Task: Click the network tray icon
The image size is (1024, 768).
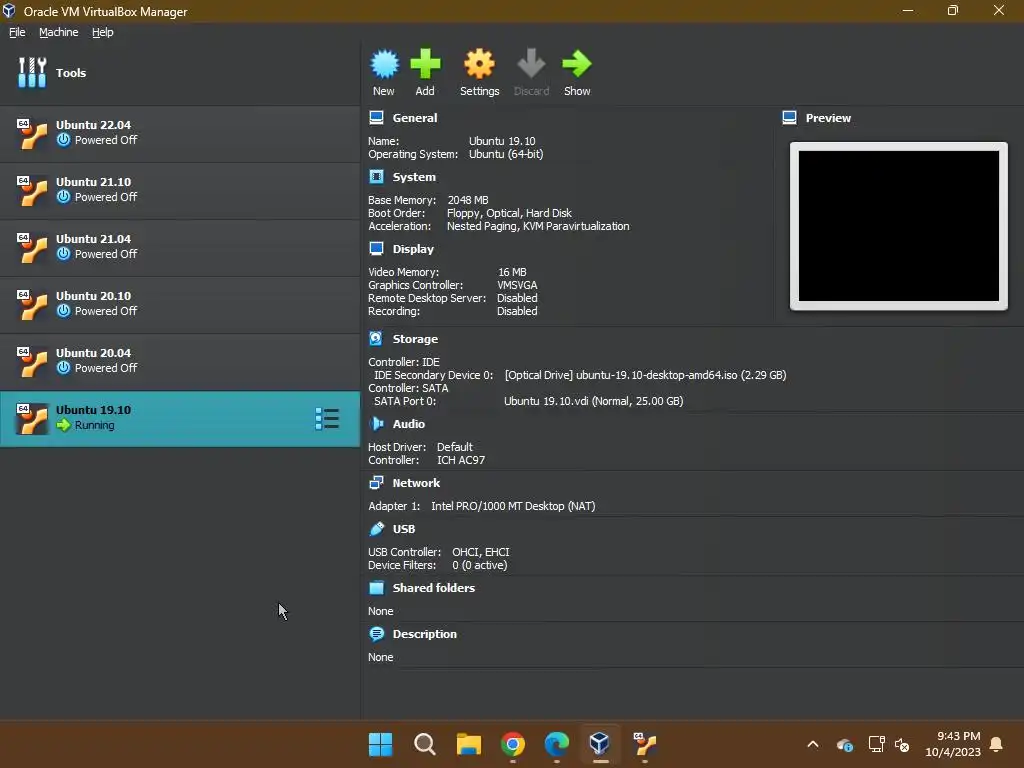Action: pyautogui.click(x=876, y=744)
